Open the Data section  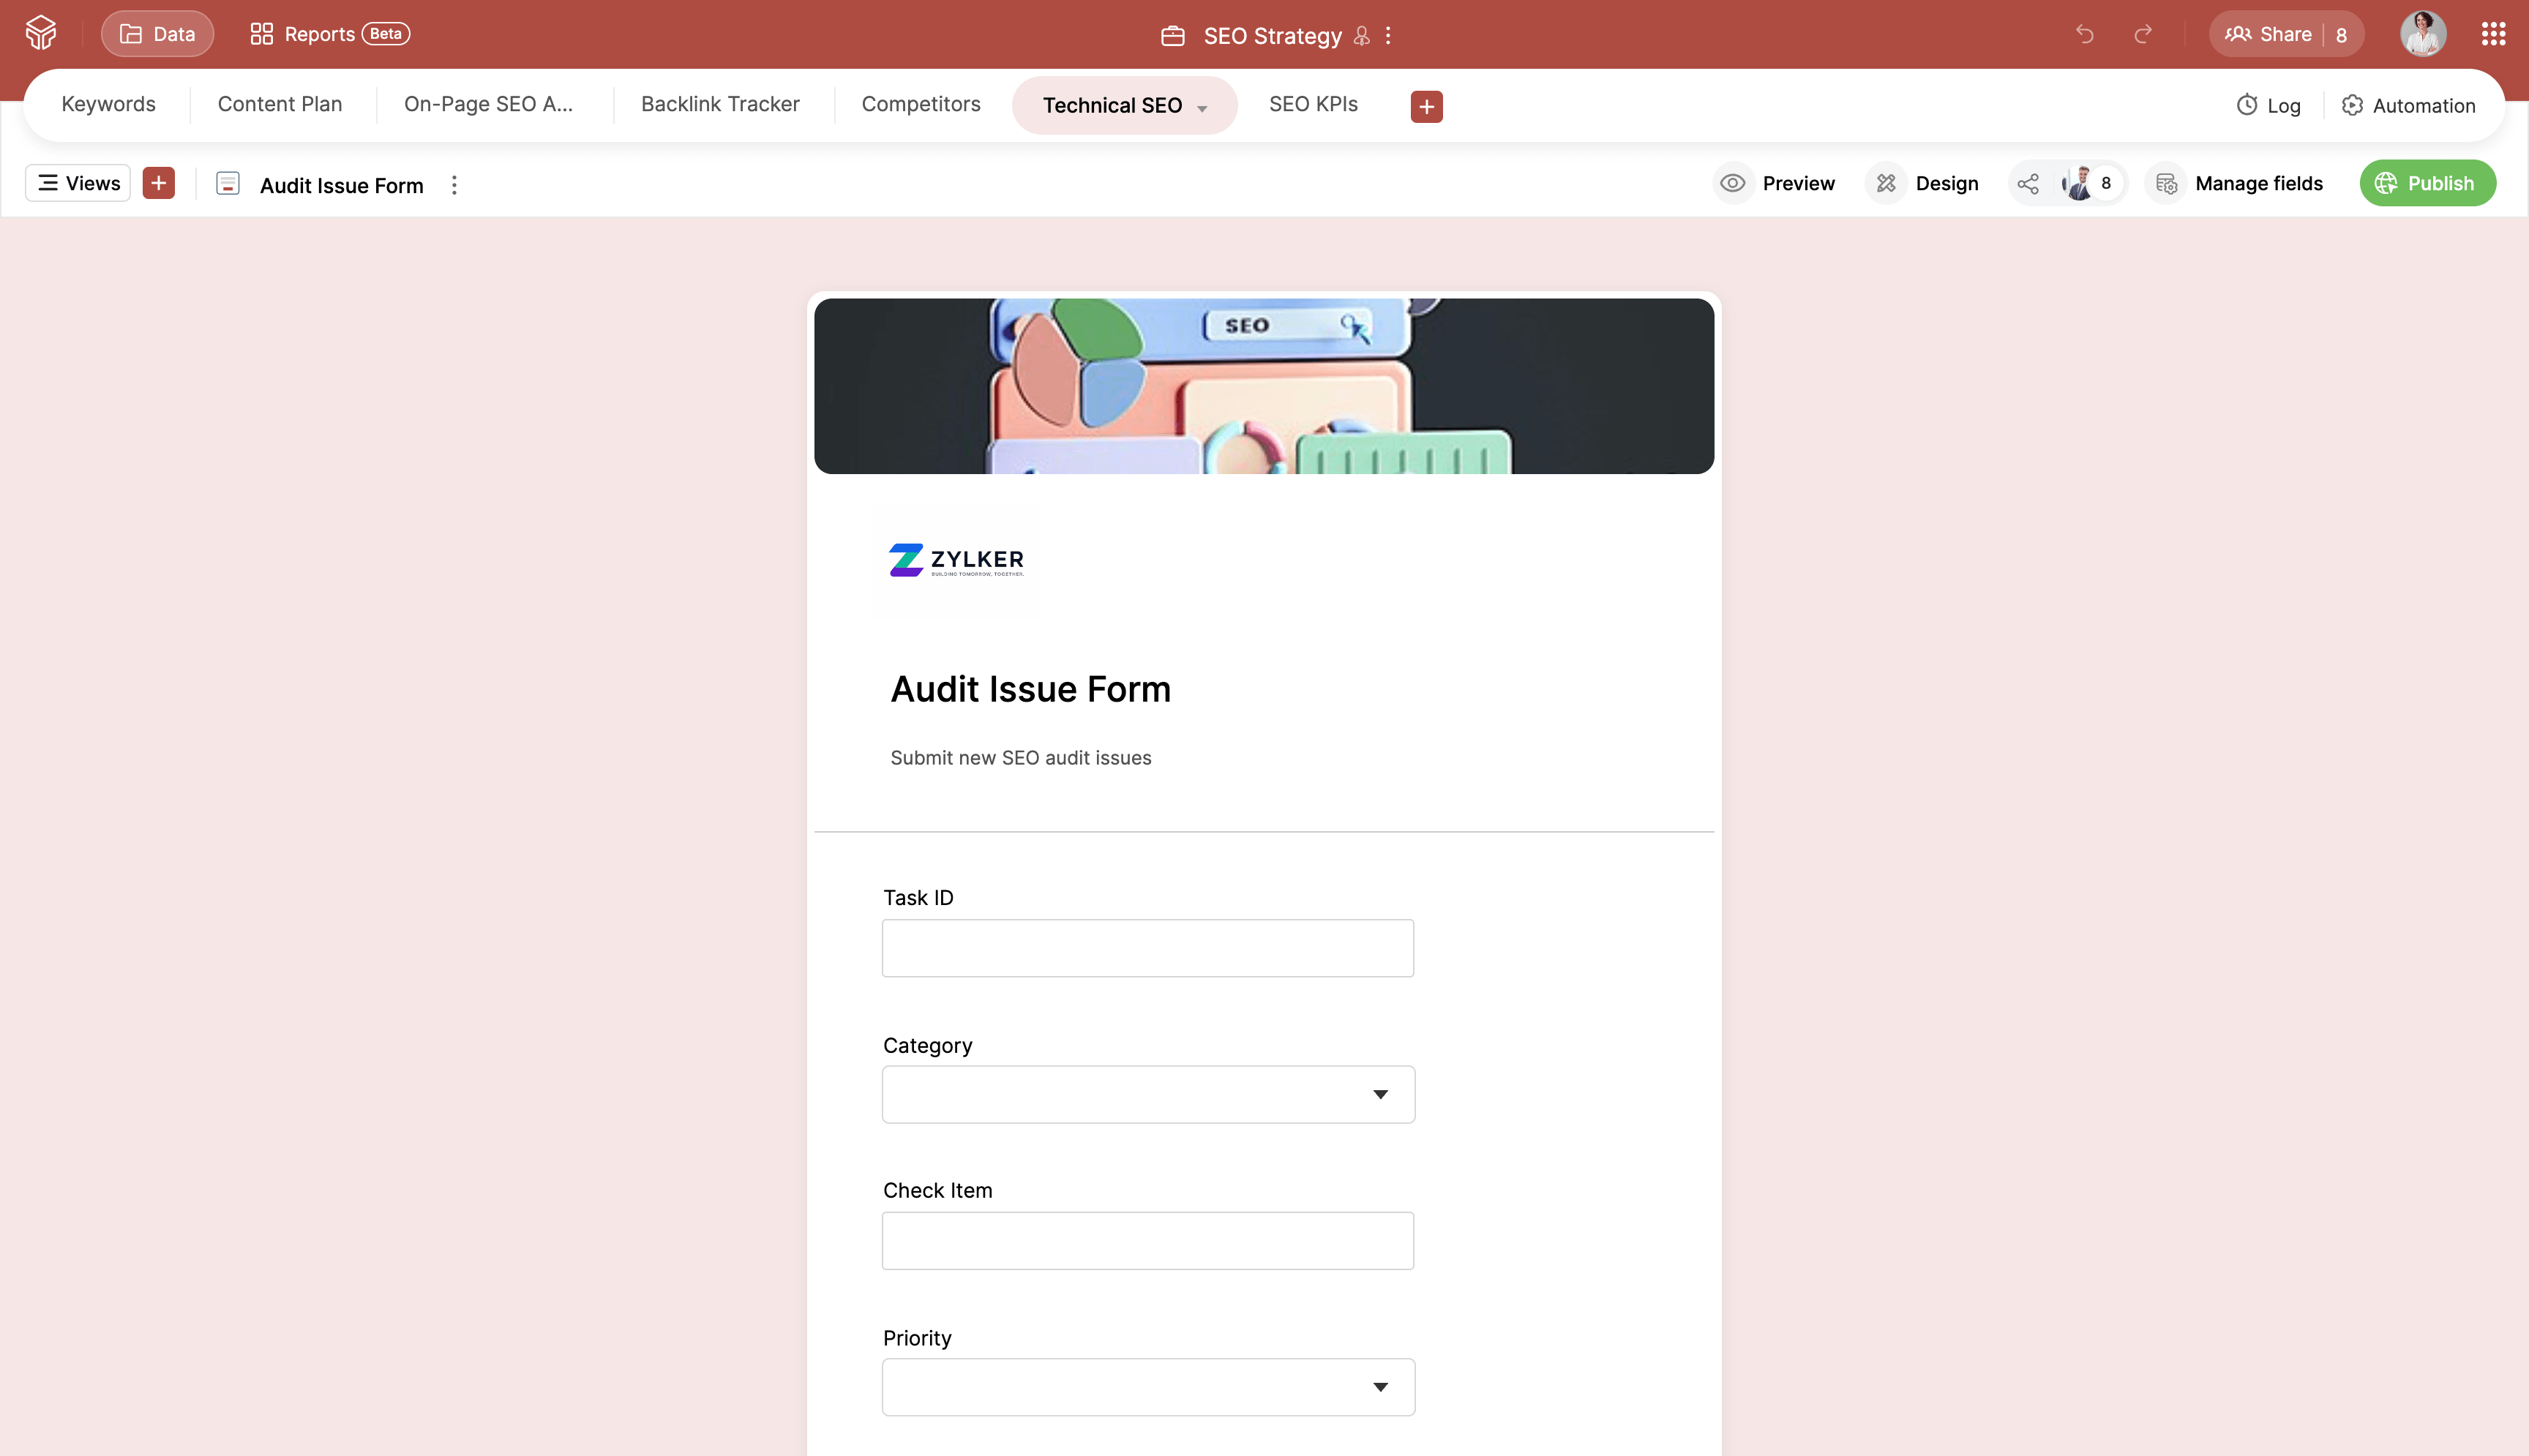pos(157,34)
